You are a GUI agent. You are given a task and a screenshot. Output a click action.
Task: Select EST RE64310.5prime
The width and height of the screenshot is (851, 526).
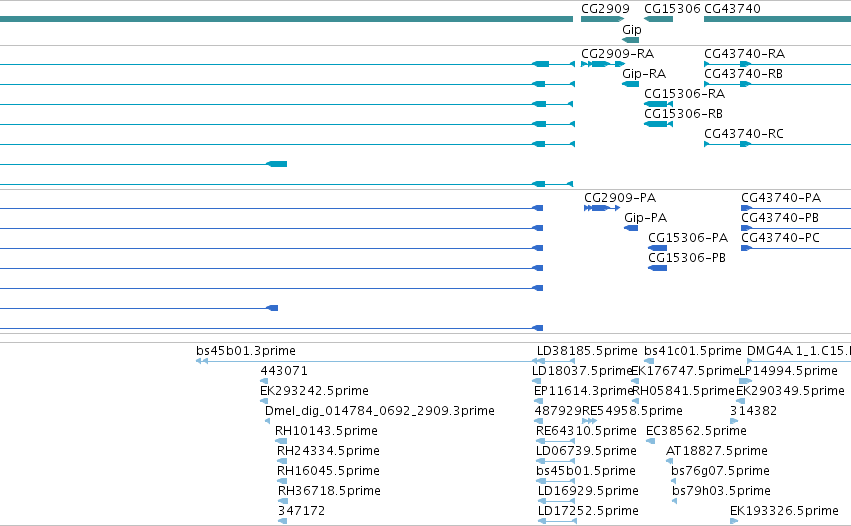coord(586,432)
